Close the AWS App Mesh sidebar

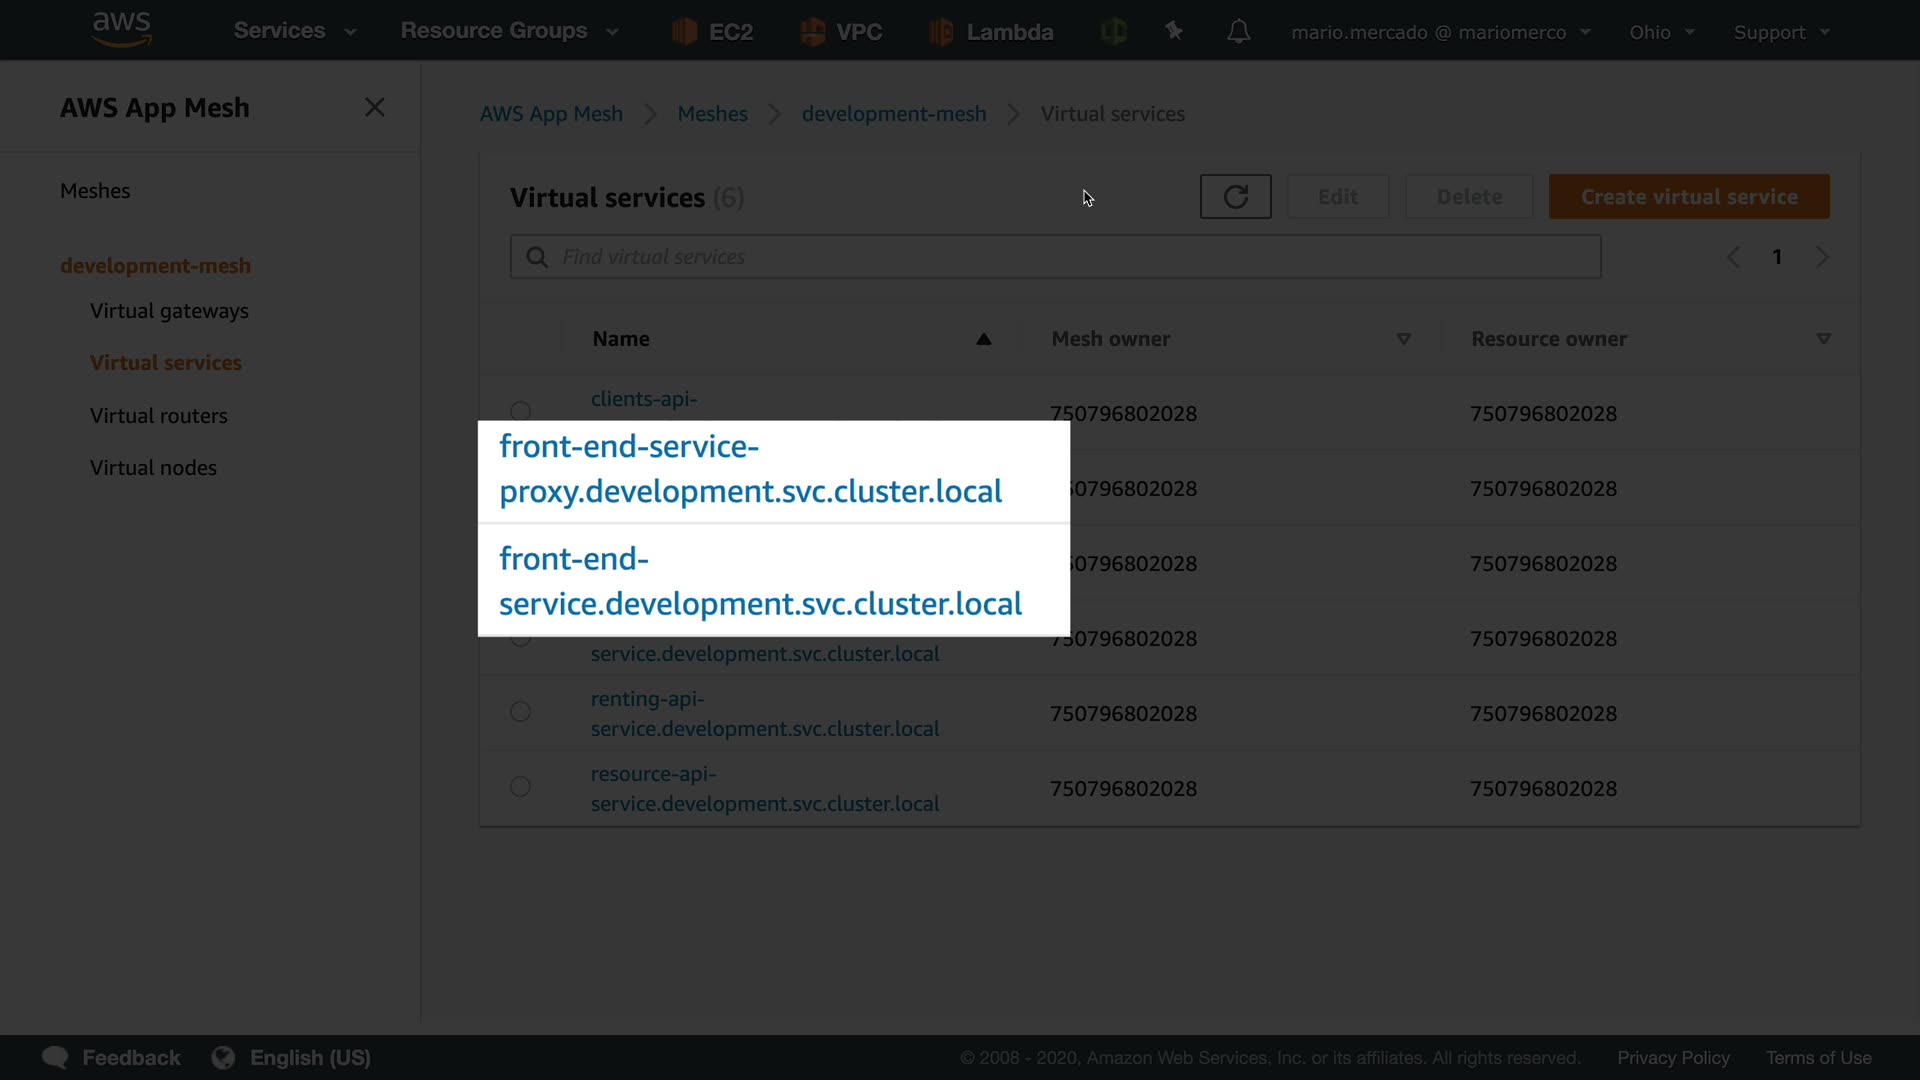coord(375,107)
